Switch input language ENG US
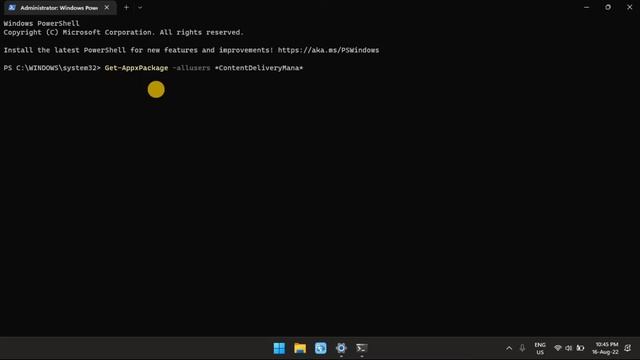Screen dimensions: 640x360 [540, 349]
